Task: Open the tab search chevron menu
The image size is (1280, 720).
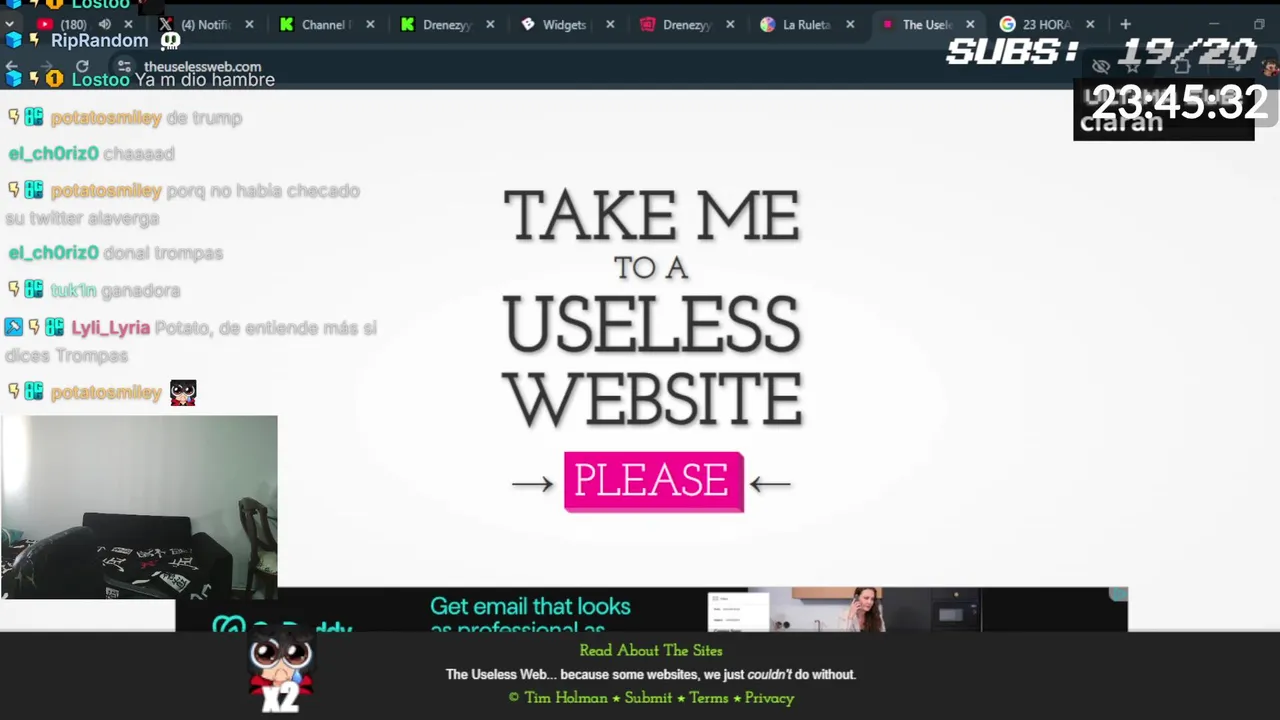Action: pos(9,24)
